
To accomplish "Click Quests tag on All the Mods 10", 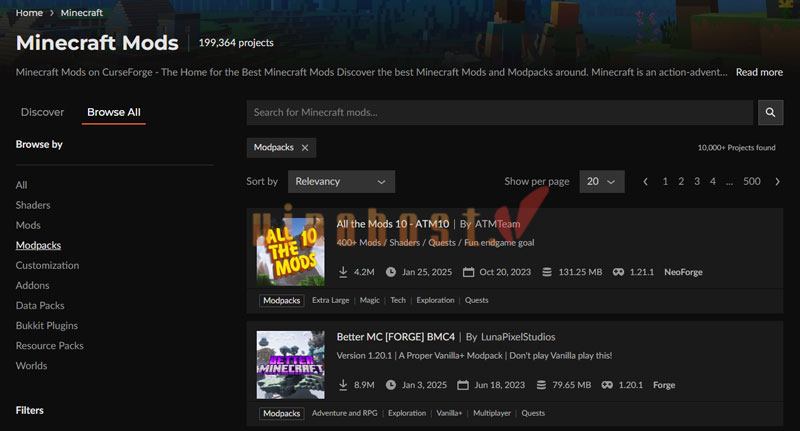I will (477, 300).
